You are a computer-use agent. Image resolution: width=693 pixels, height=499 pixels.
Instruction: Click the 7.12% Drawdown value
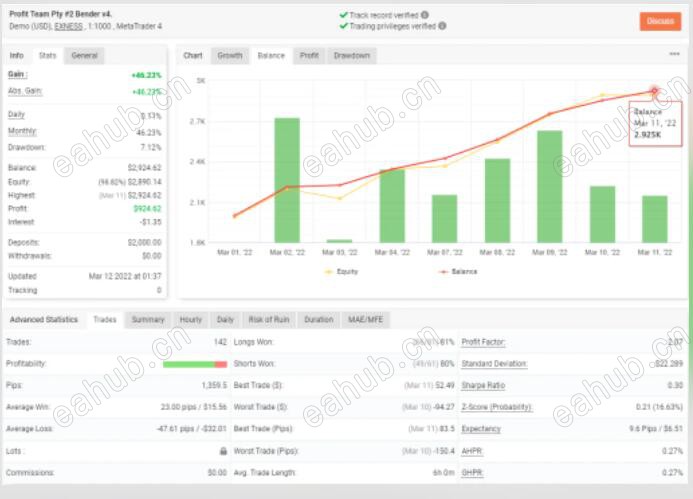coord(151,147)
